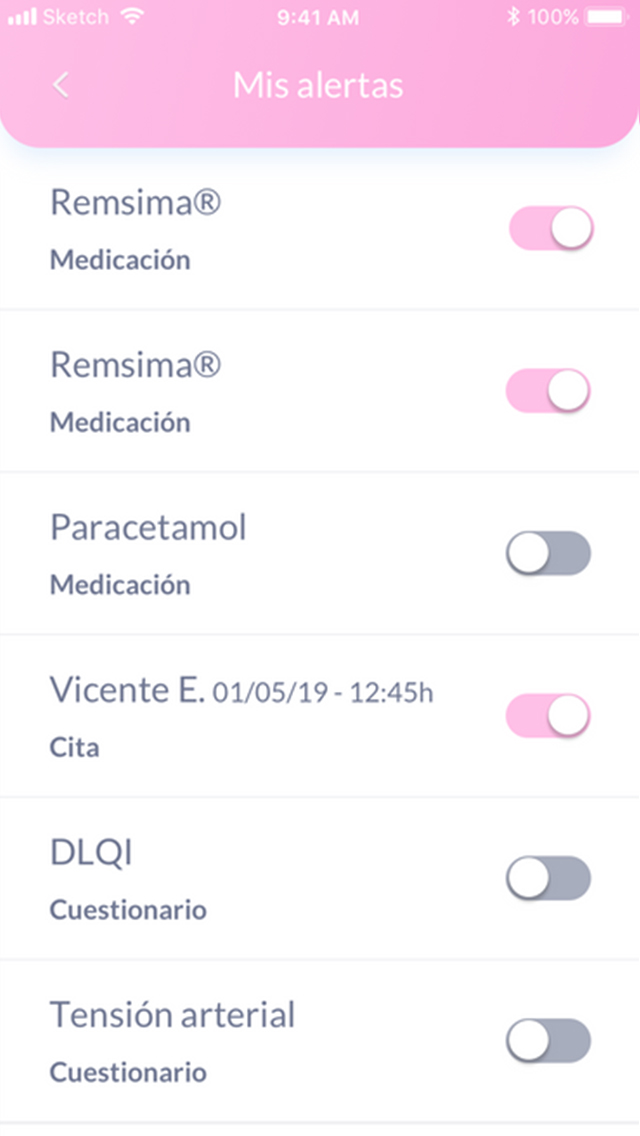Open the first Remsima® alert entry
Image resolution: width=640 pixels, height=1136 pixels.
(x=135, y=203)
